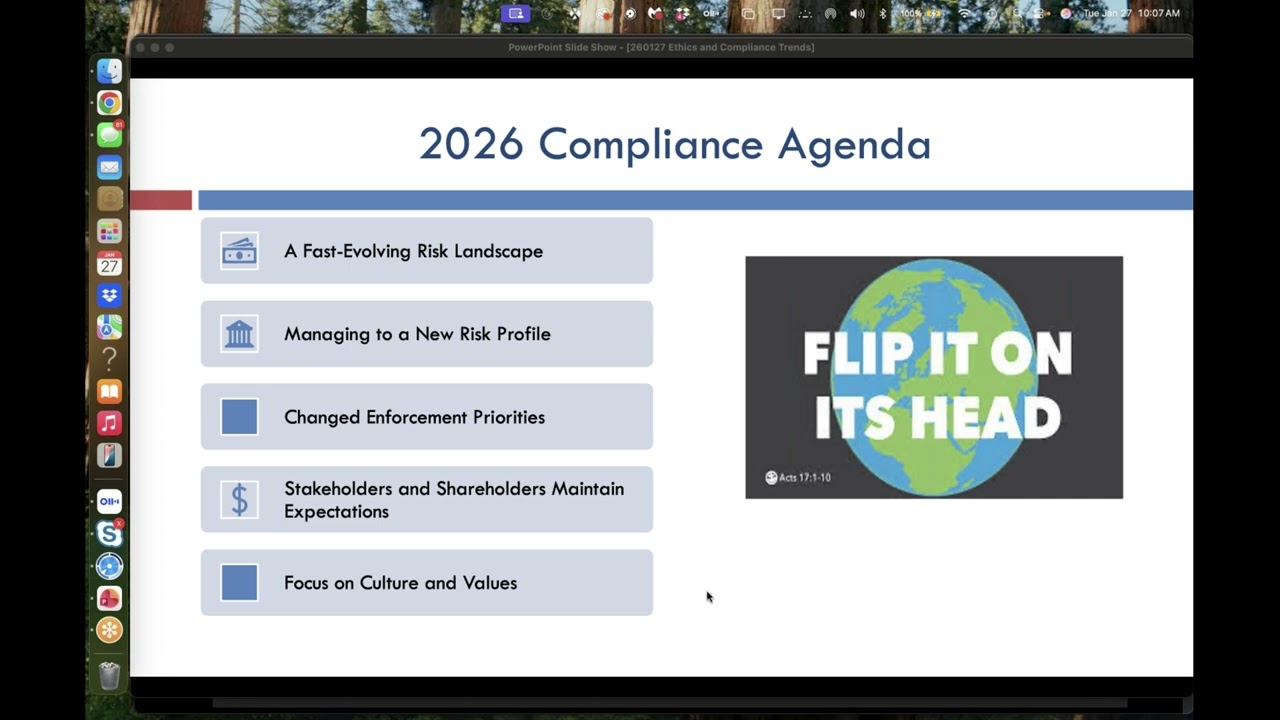This screenshot has width=1280, height=720.
Task: Click the question mark dock icon
Action: (x=109, y=359)
